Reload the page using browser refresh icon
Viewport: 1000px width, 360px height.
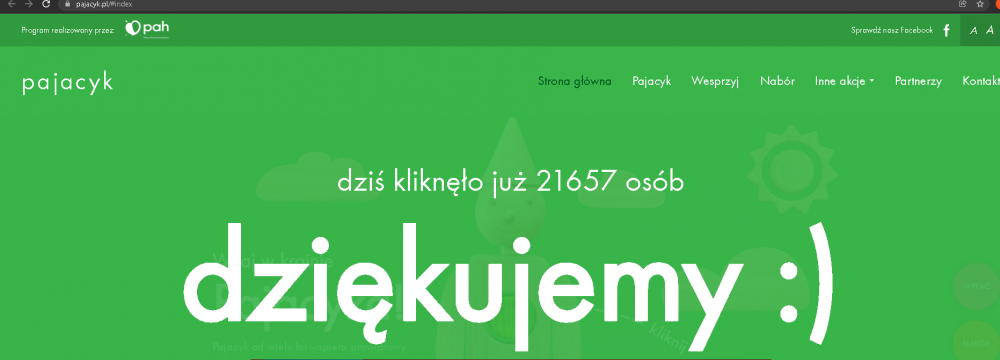[x=46, y=4]
